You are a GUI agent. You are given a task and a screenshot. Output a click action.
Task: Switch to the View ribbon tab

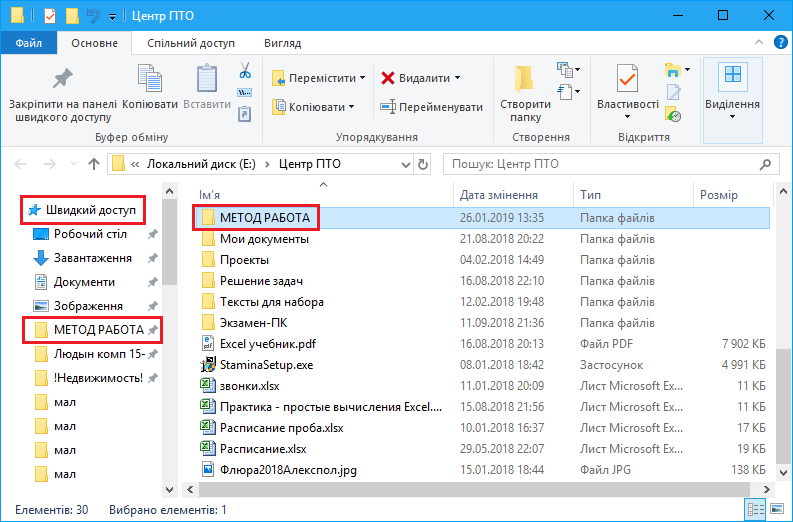[x=283, y=43]
